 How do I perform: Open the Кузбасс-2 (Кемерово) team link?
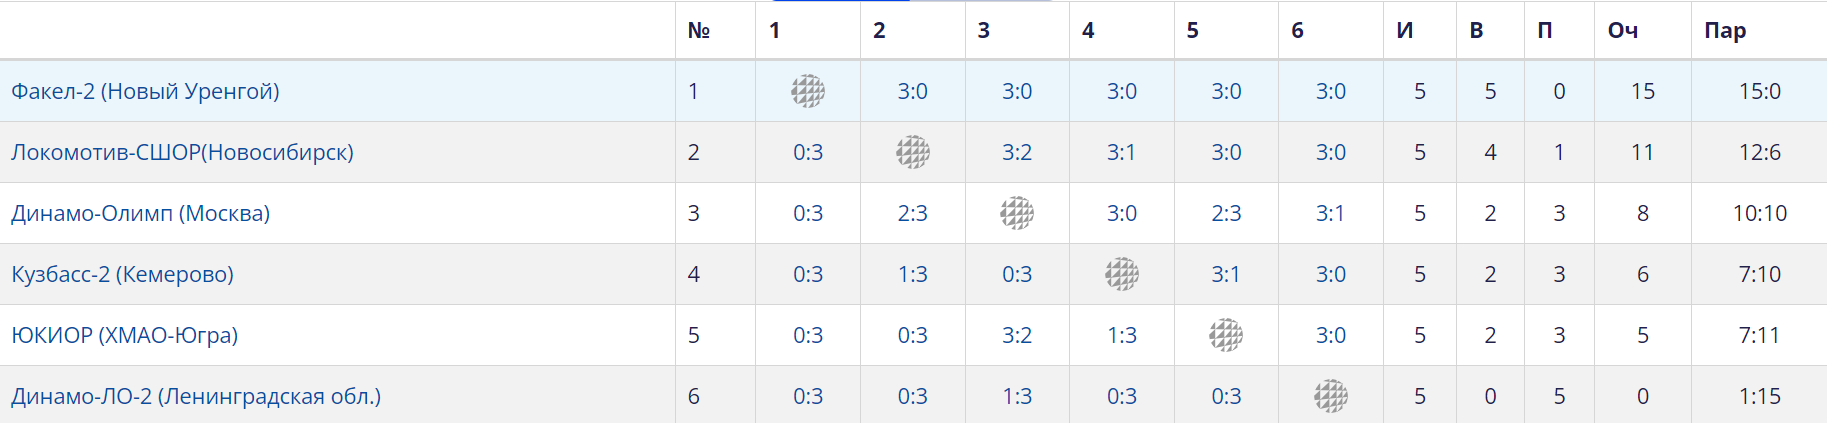(122, 274)
